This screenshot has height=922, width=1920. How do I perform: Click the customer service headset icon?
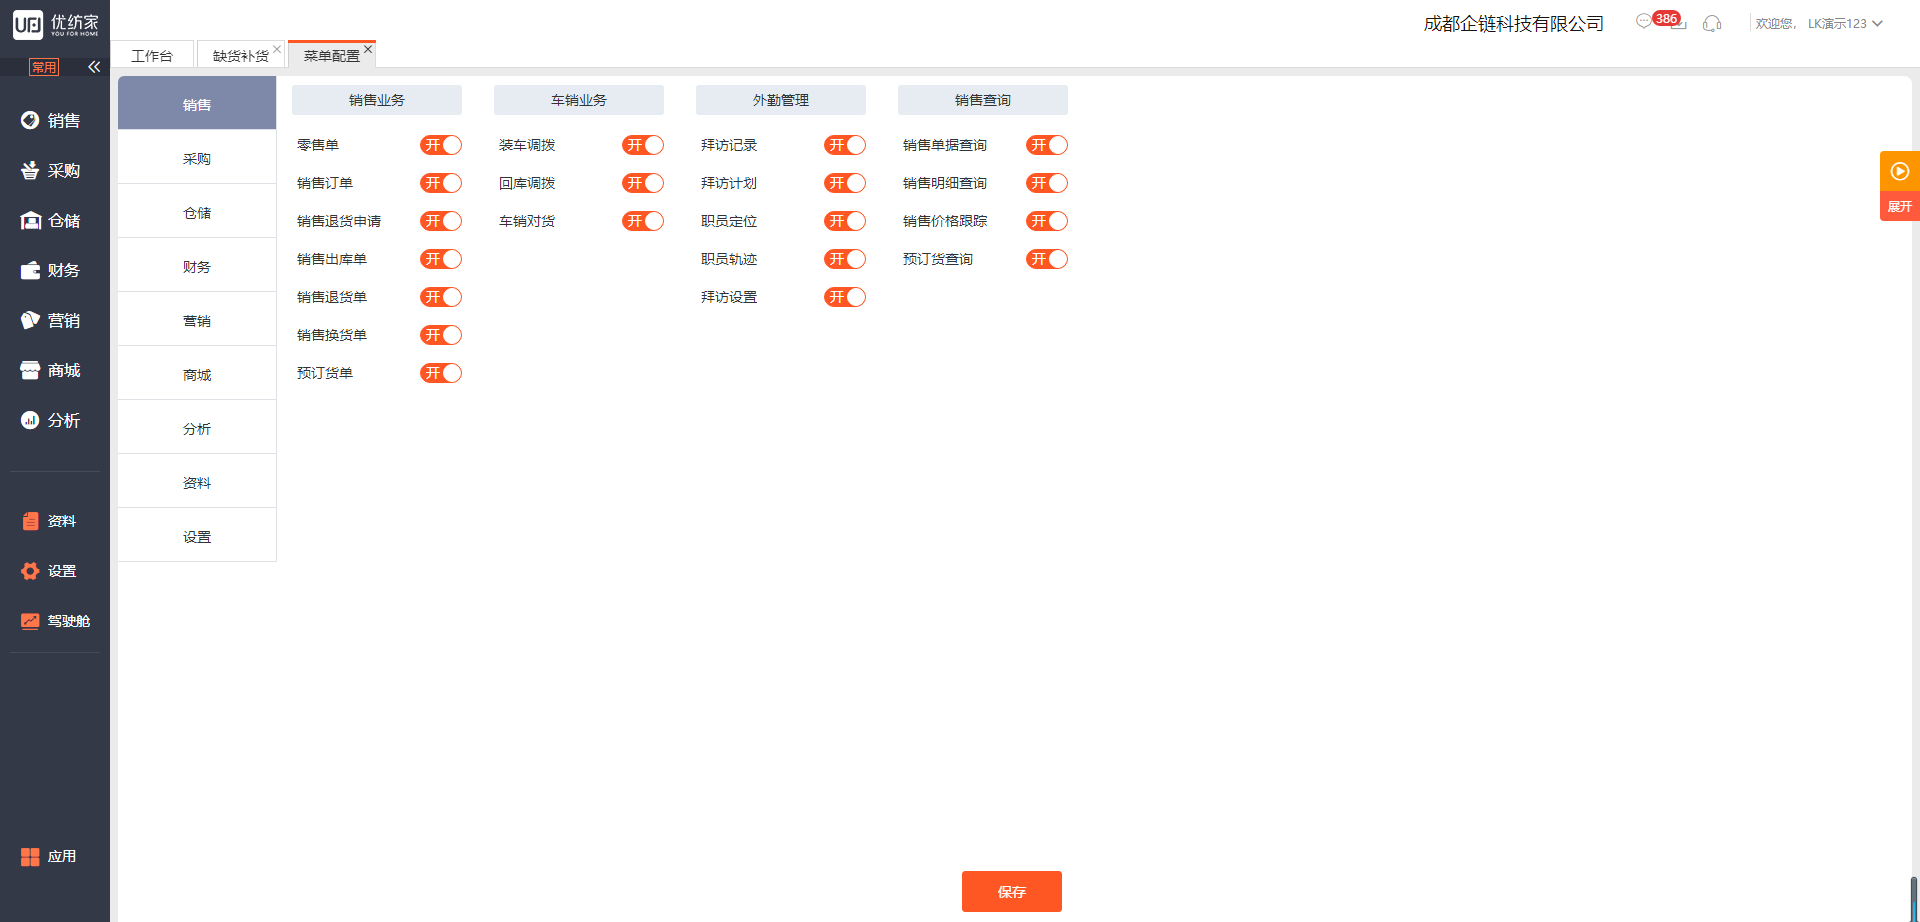pyautogui.click(x=1712, y=23)
